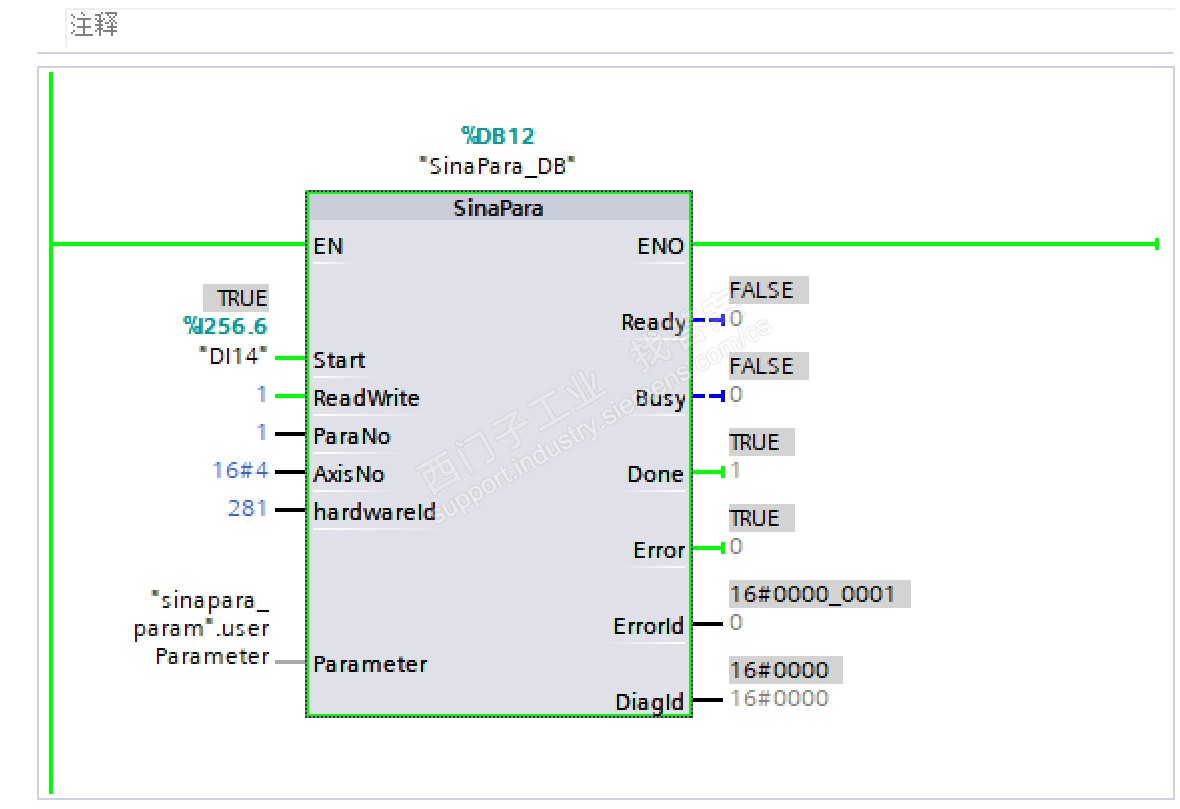This screenshot has width=1180, height=809.
Task: Click the grey 16#0000 operand at DiagId
Action: tap(780, 698)
